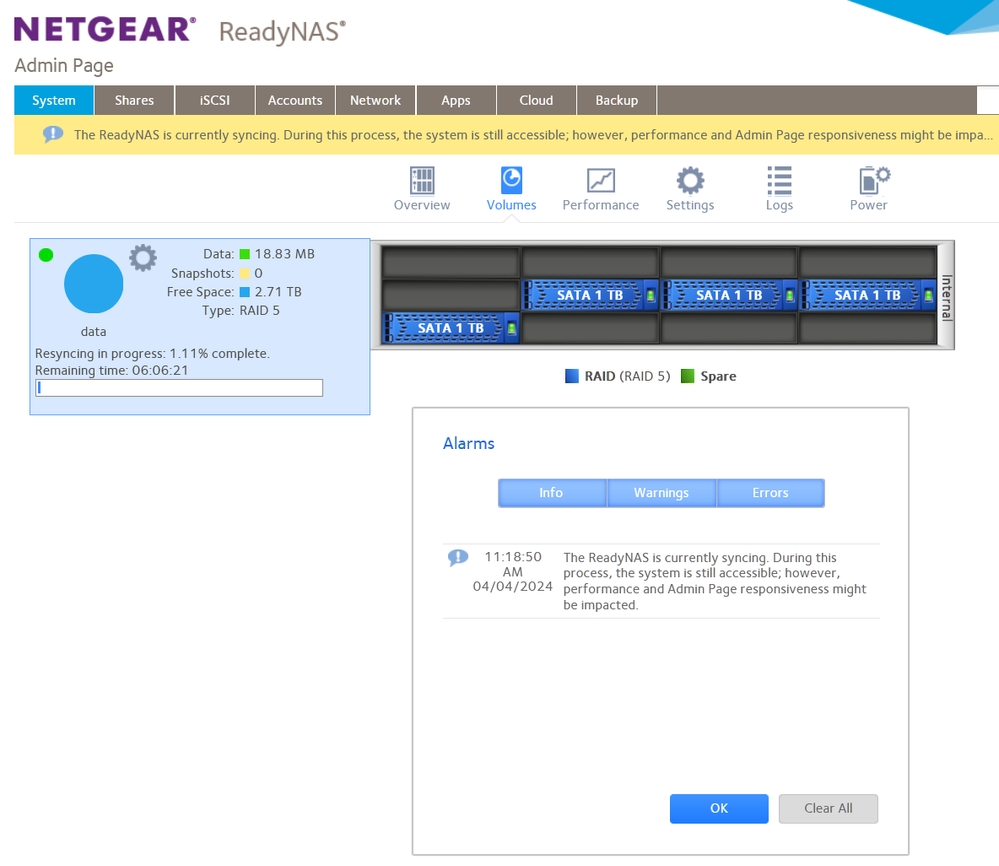Click the 'Resyncing in progress: 1.11% complete' text
Viewport: 999px width, 866px height.
[152, 354]
